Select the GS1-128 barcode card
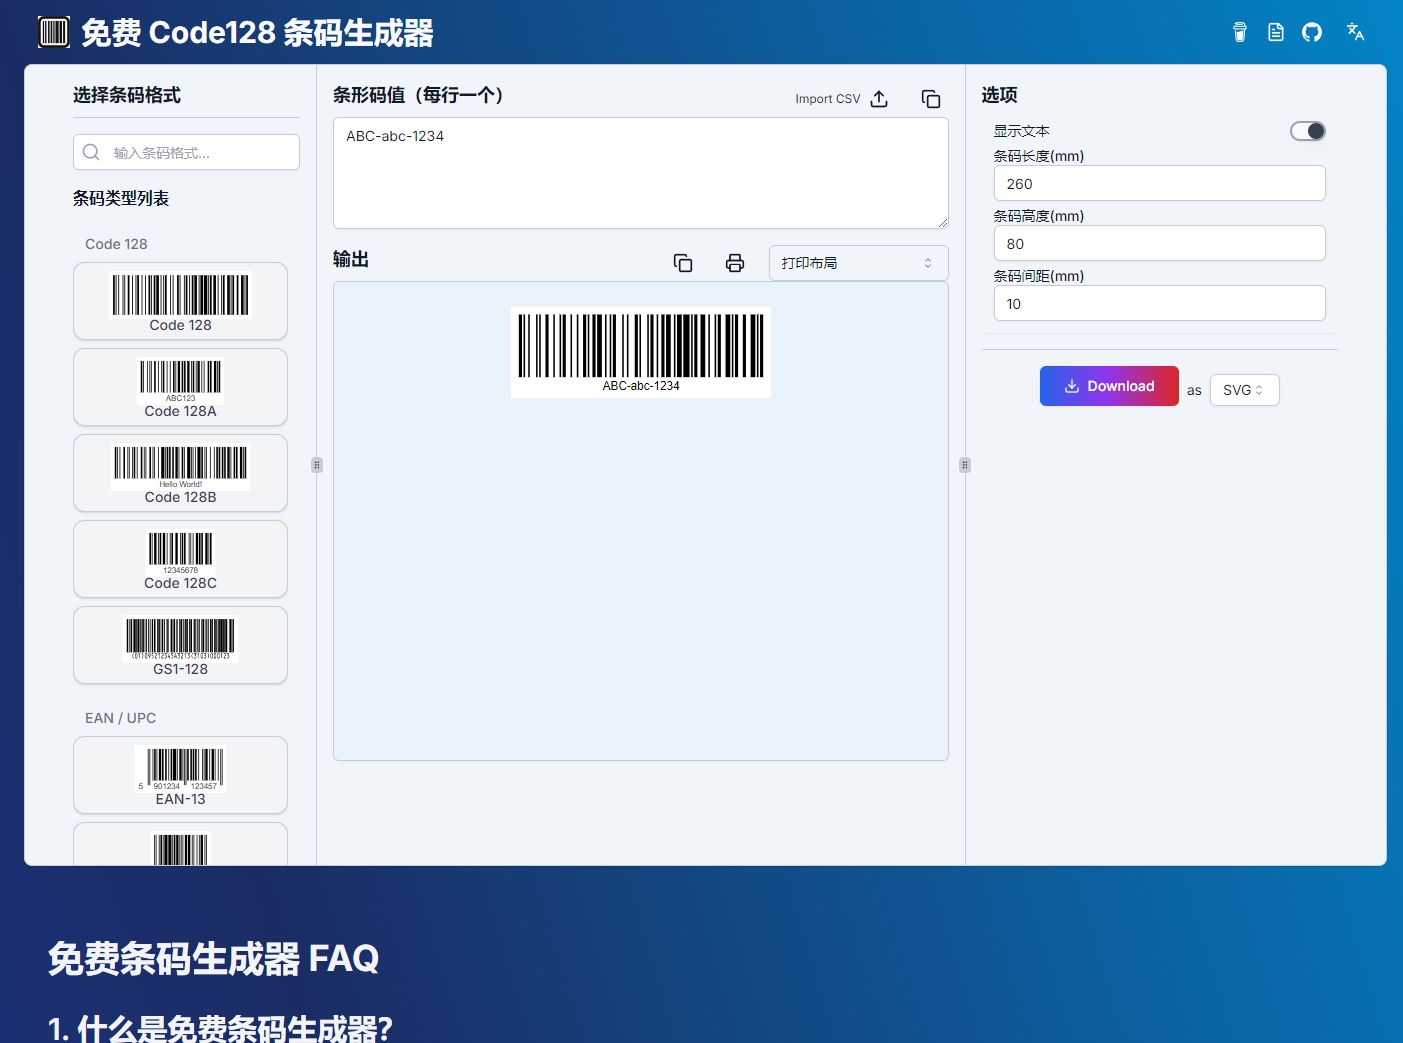The image size is (1403, 1043). pos(180,645)
